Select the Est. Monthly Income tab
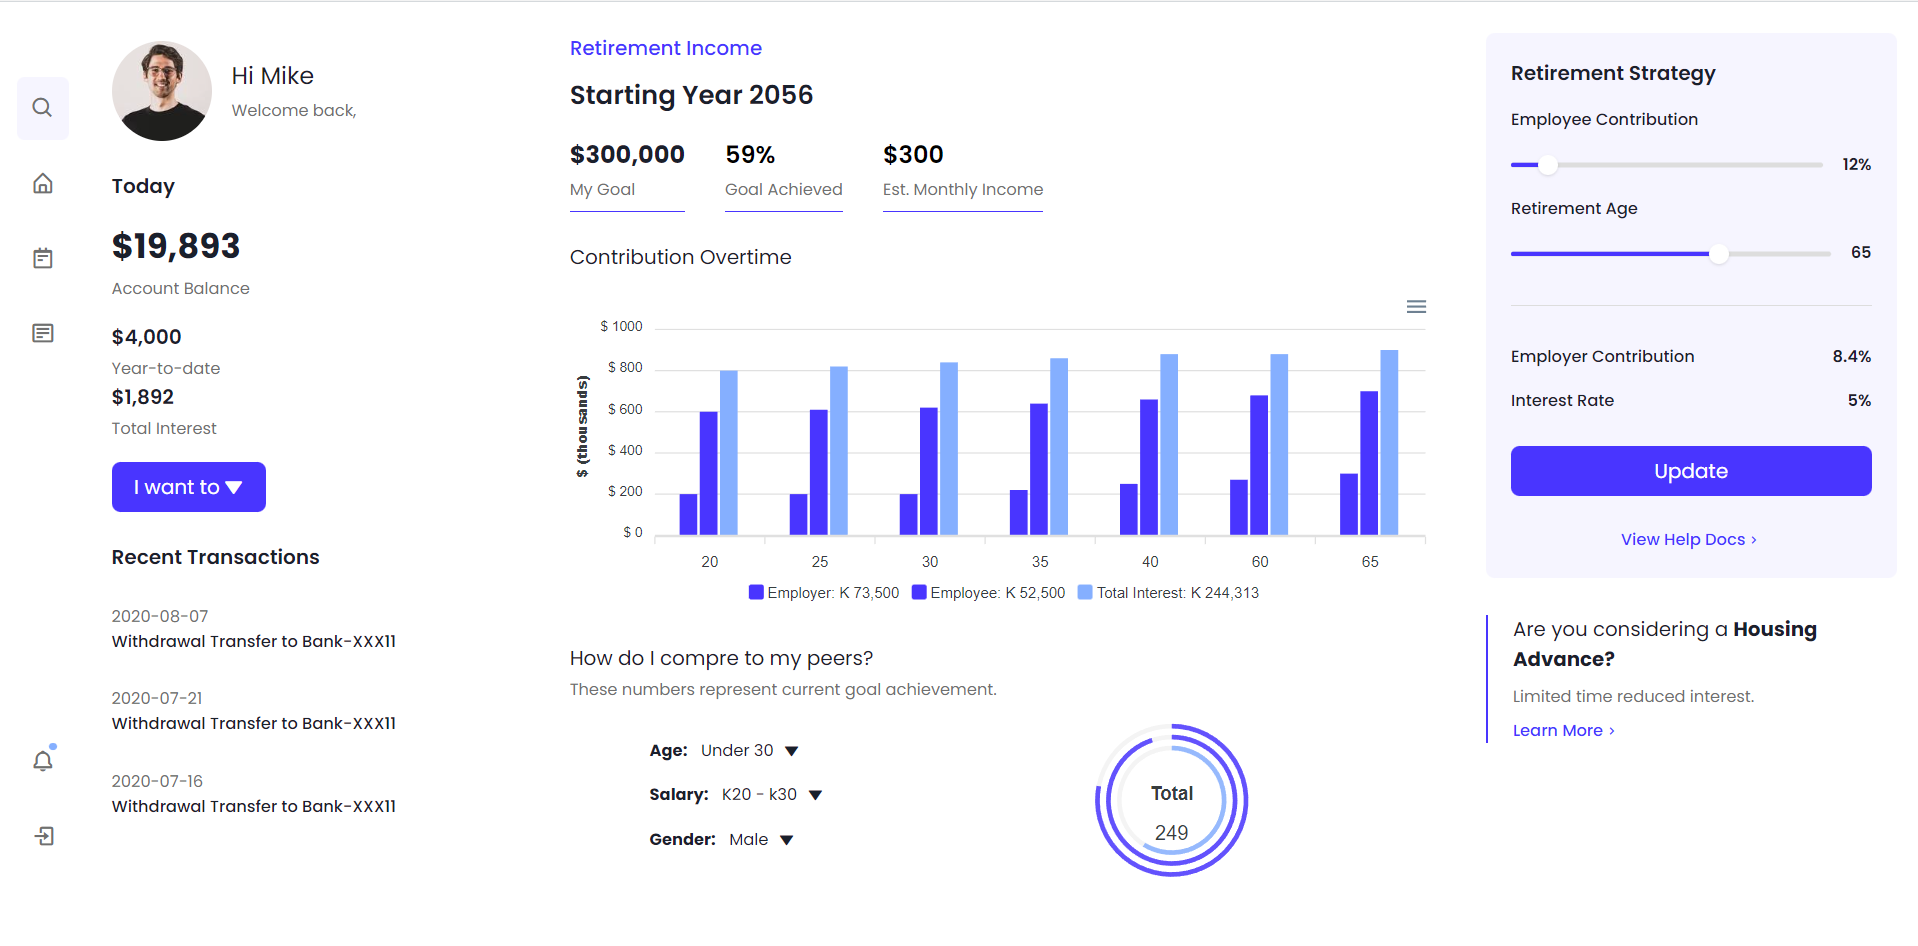Image resolution: width=1918 pixels, height=946 pixels. point(962,171)
